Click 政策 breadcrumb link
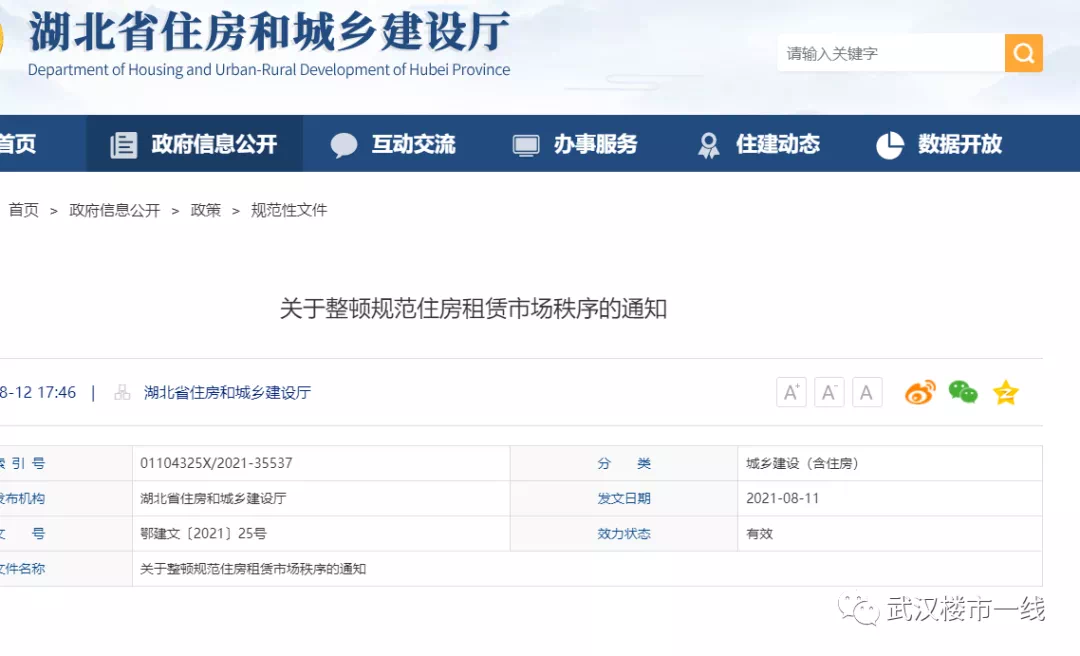 206,210
